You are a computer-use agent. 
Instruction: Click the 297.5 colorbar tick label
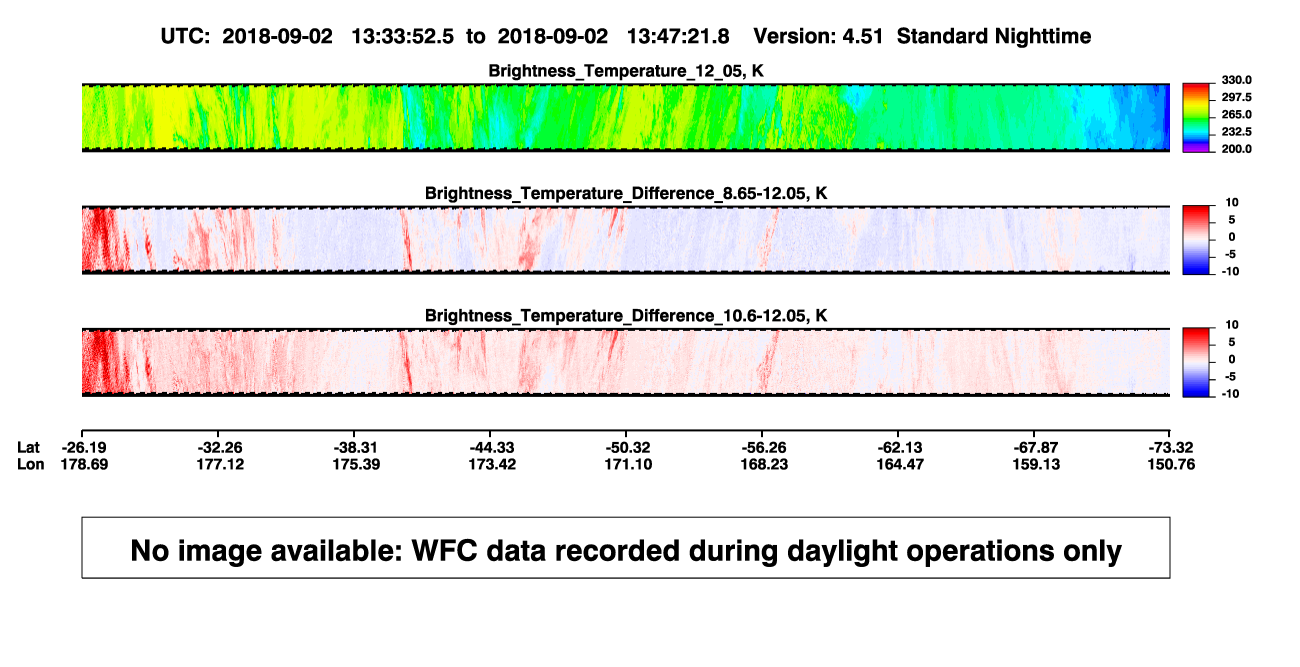1235,97
